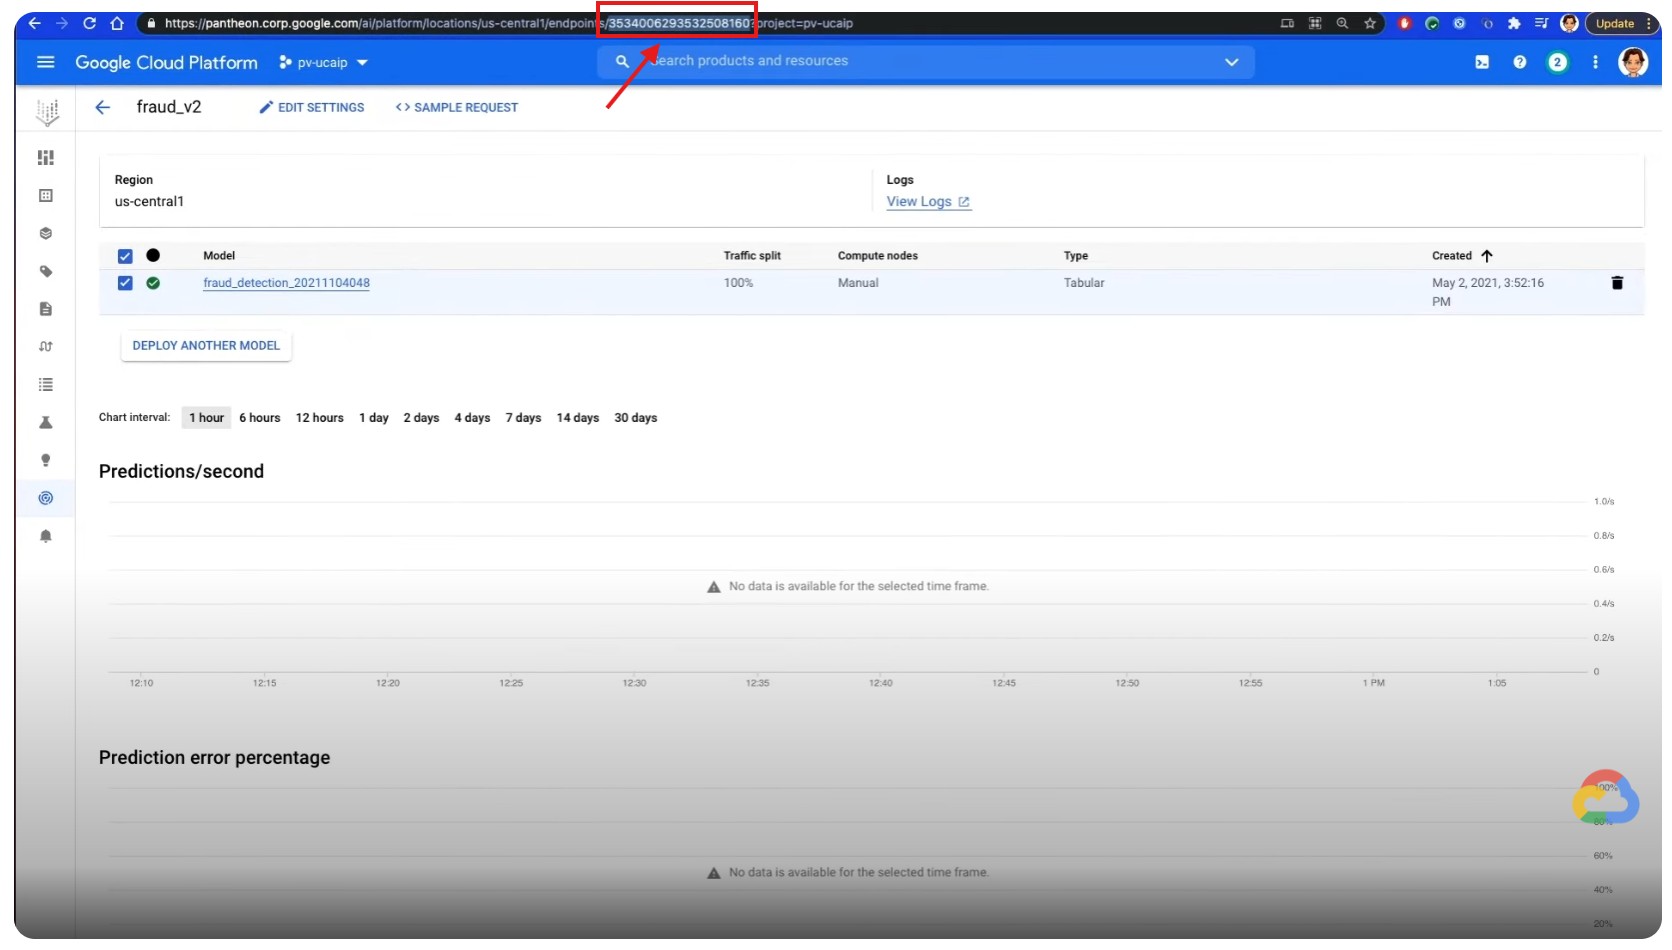Uncheck the fraud_detection model row checkbox
Viewport: 1672px width, 950px height.
click(x=125, y=283)
